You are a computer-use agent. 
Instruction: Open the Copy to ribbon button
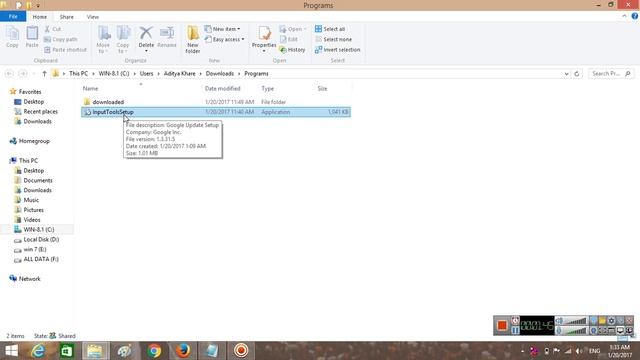[123, 40]
